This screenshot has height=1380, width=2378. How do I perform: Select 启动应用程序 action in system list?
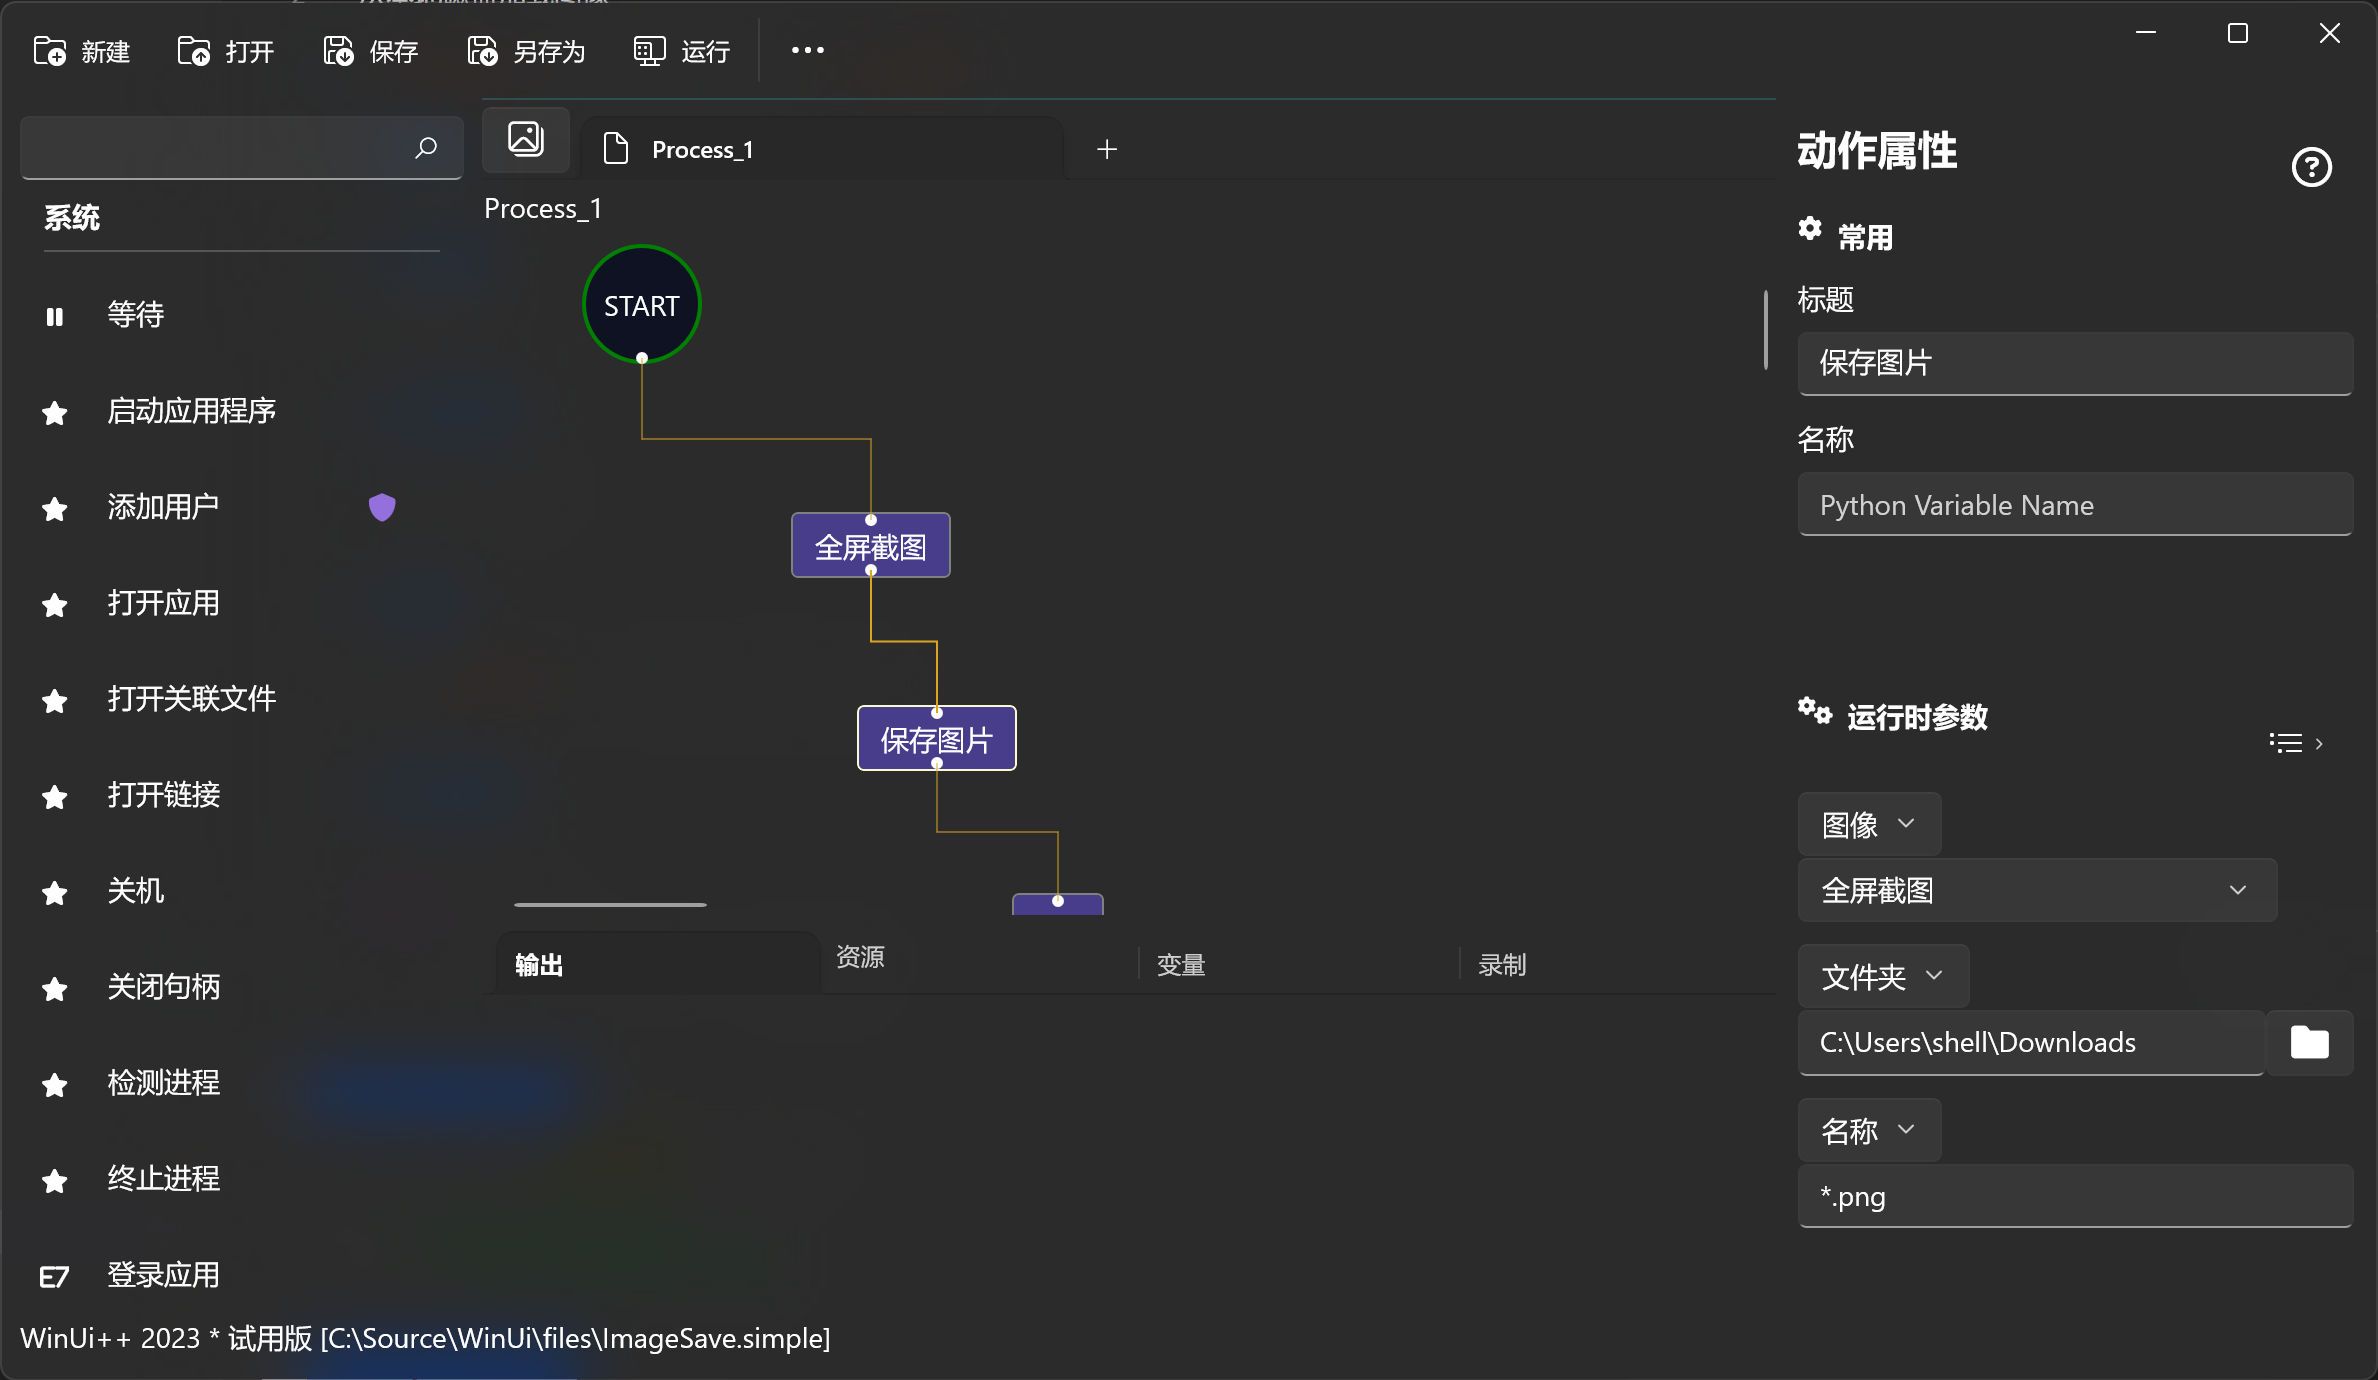click(x=191, y=411)
